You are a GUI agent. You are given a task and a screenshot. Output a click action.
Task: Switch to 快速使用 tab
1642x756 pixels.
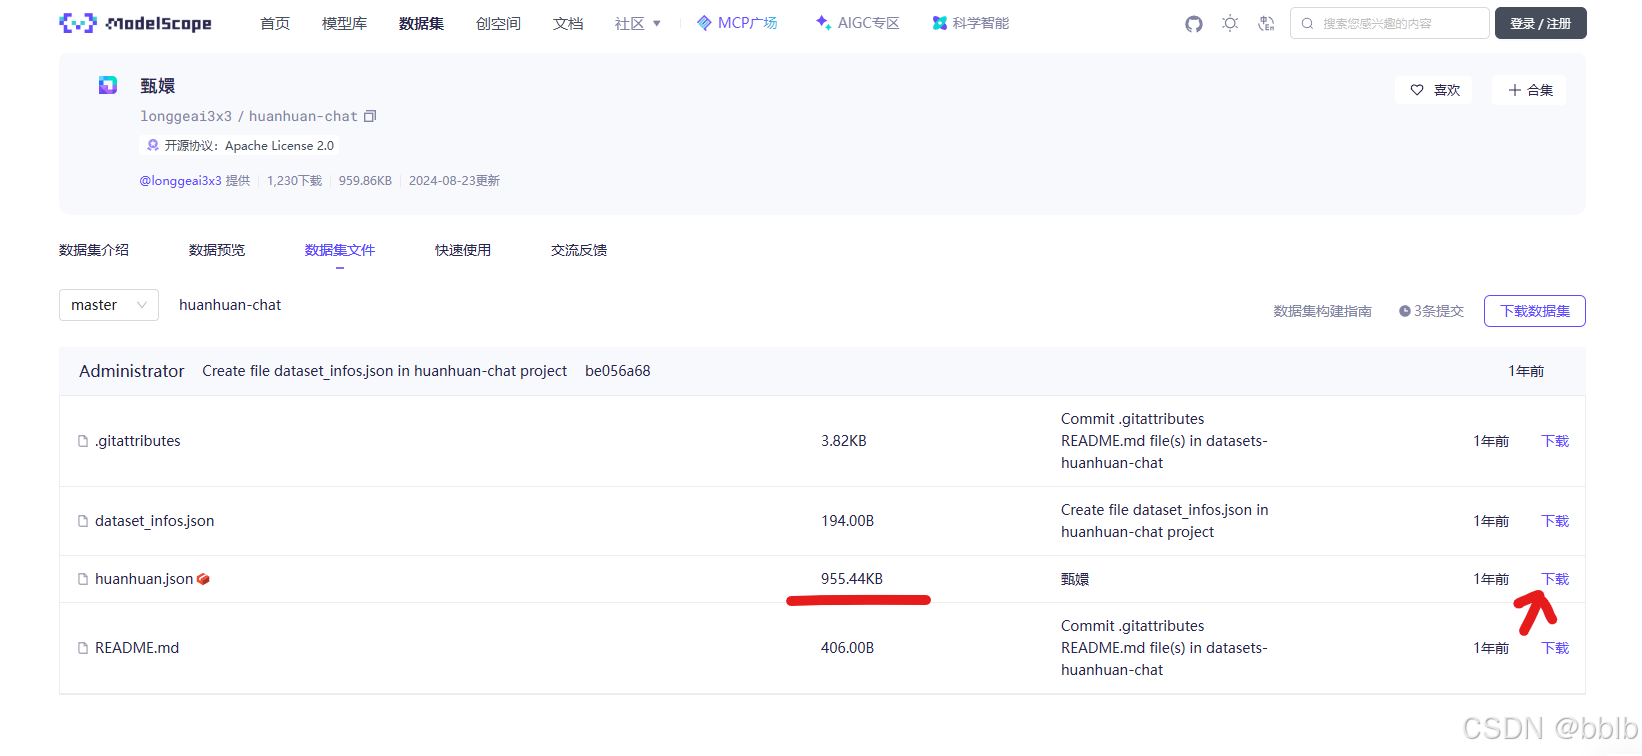pos(463,250)
